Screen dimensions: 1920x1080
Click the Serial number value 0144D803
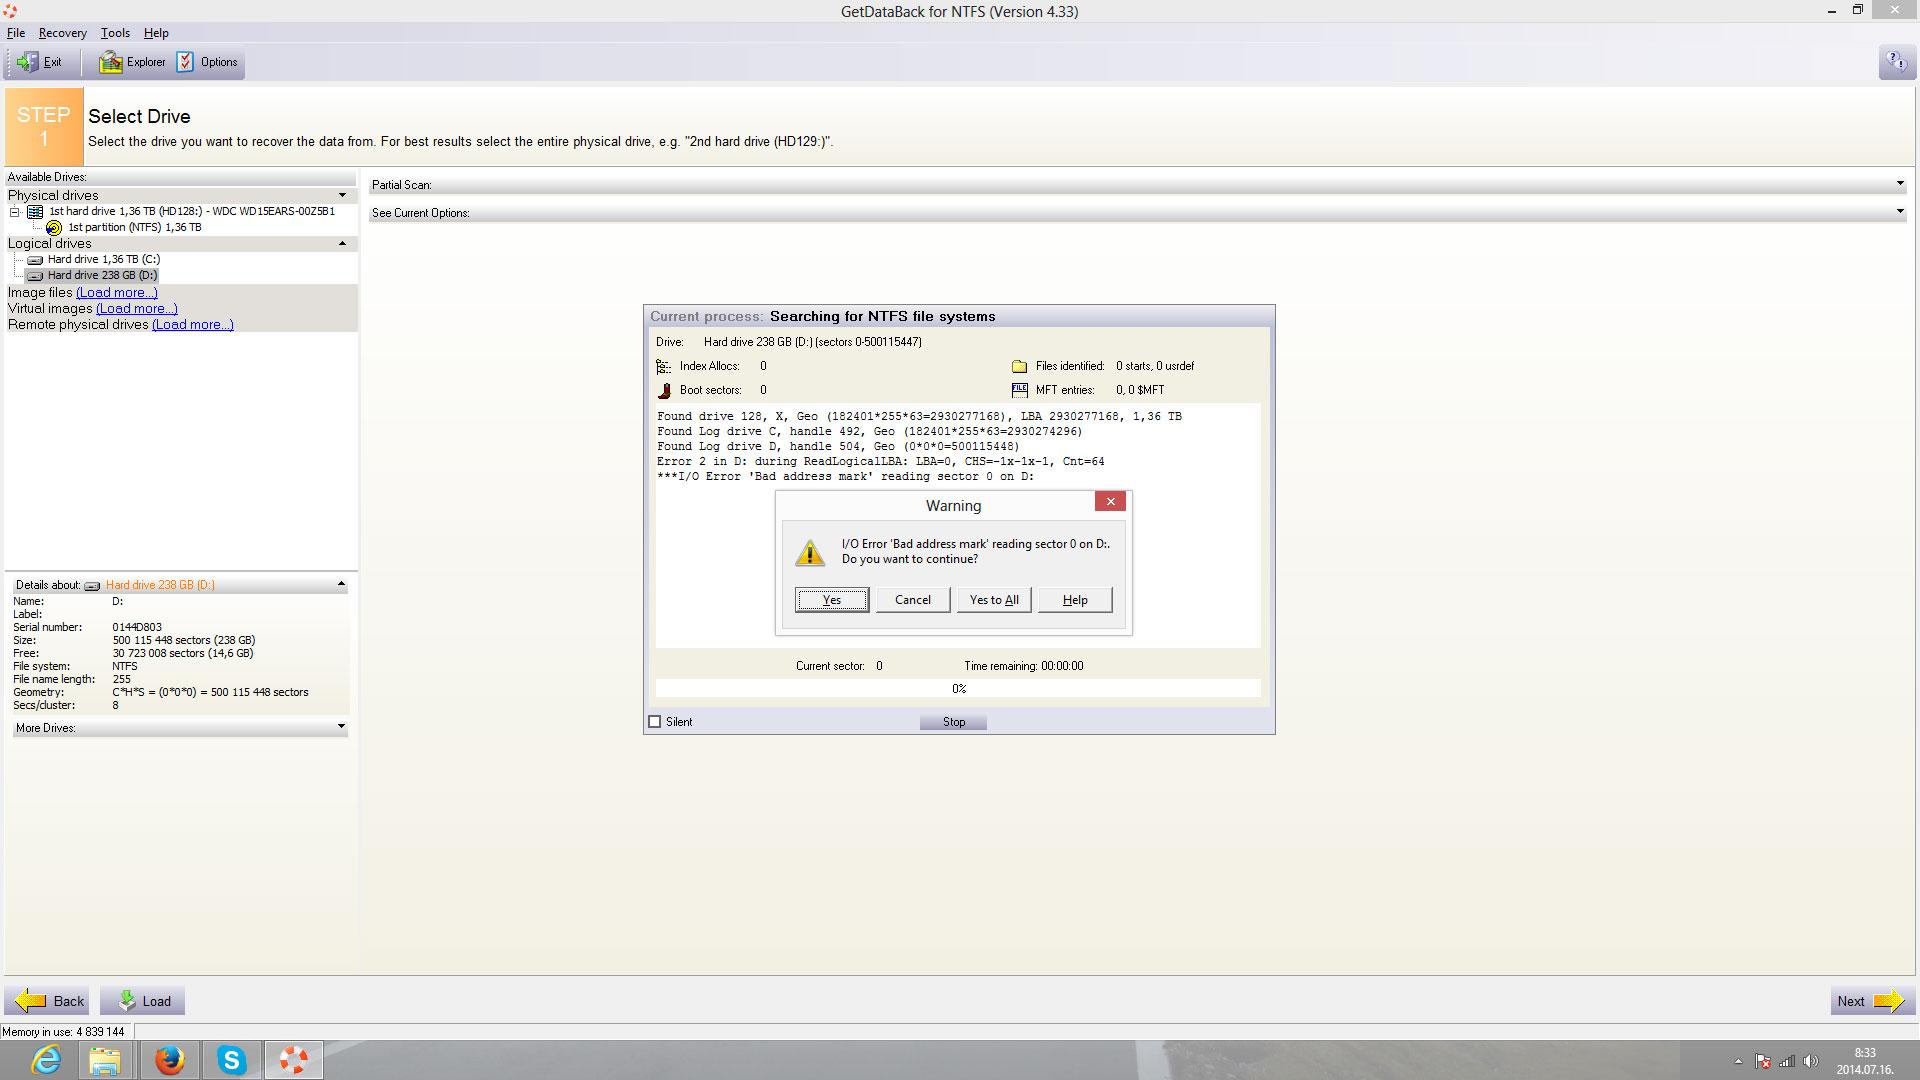click(137, 627)
